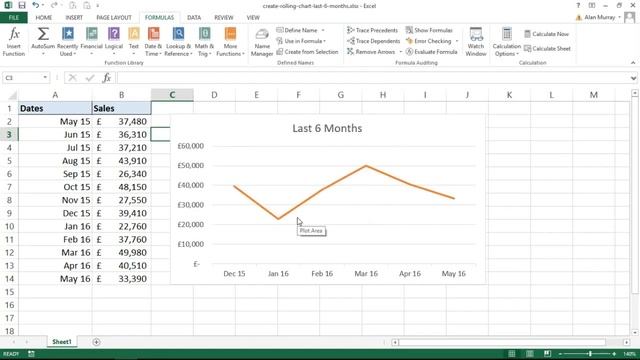Image resolution: width=640 pixels, height=360 pixels.
Task: Select column C header
Action: [x=172, y=95]
